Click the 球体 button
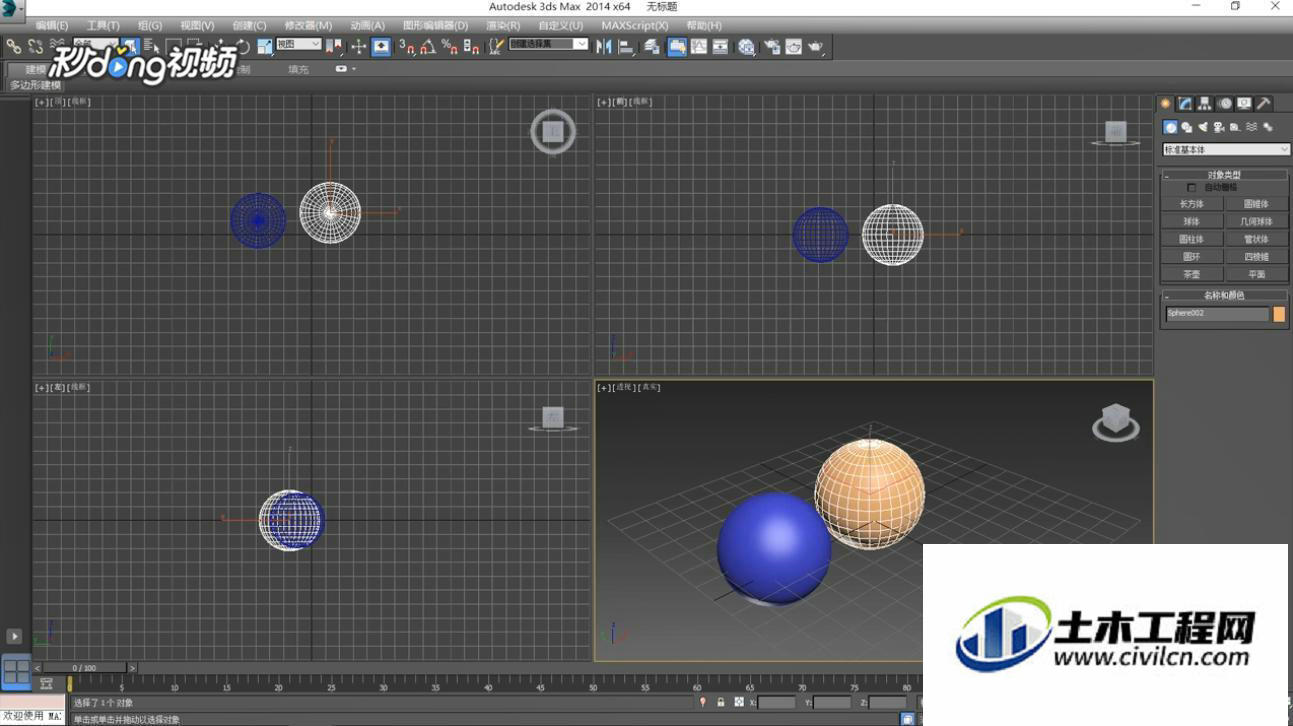 coord(1191,222)
